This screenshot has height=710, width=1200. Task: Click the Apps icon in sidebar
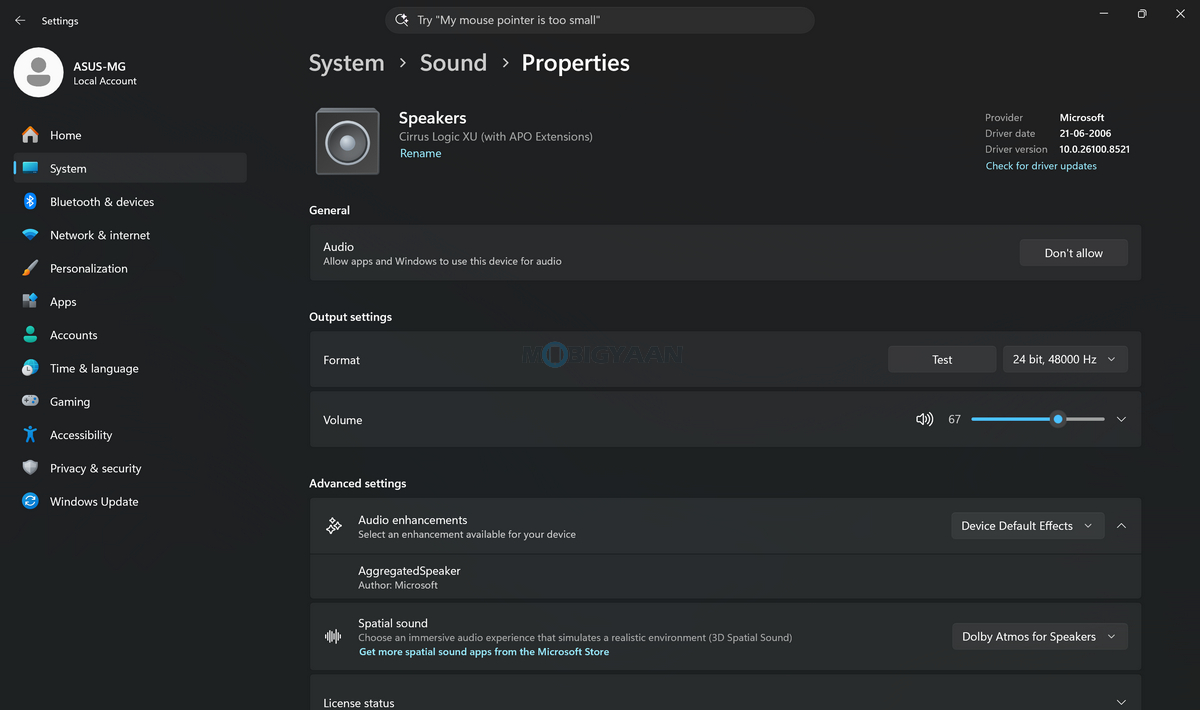30,301
